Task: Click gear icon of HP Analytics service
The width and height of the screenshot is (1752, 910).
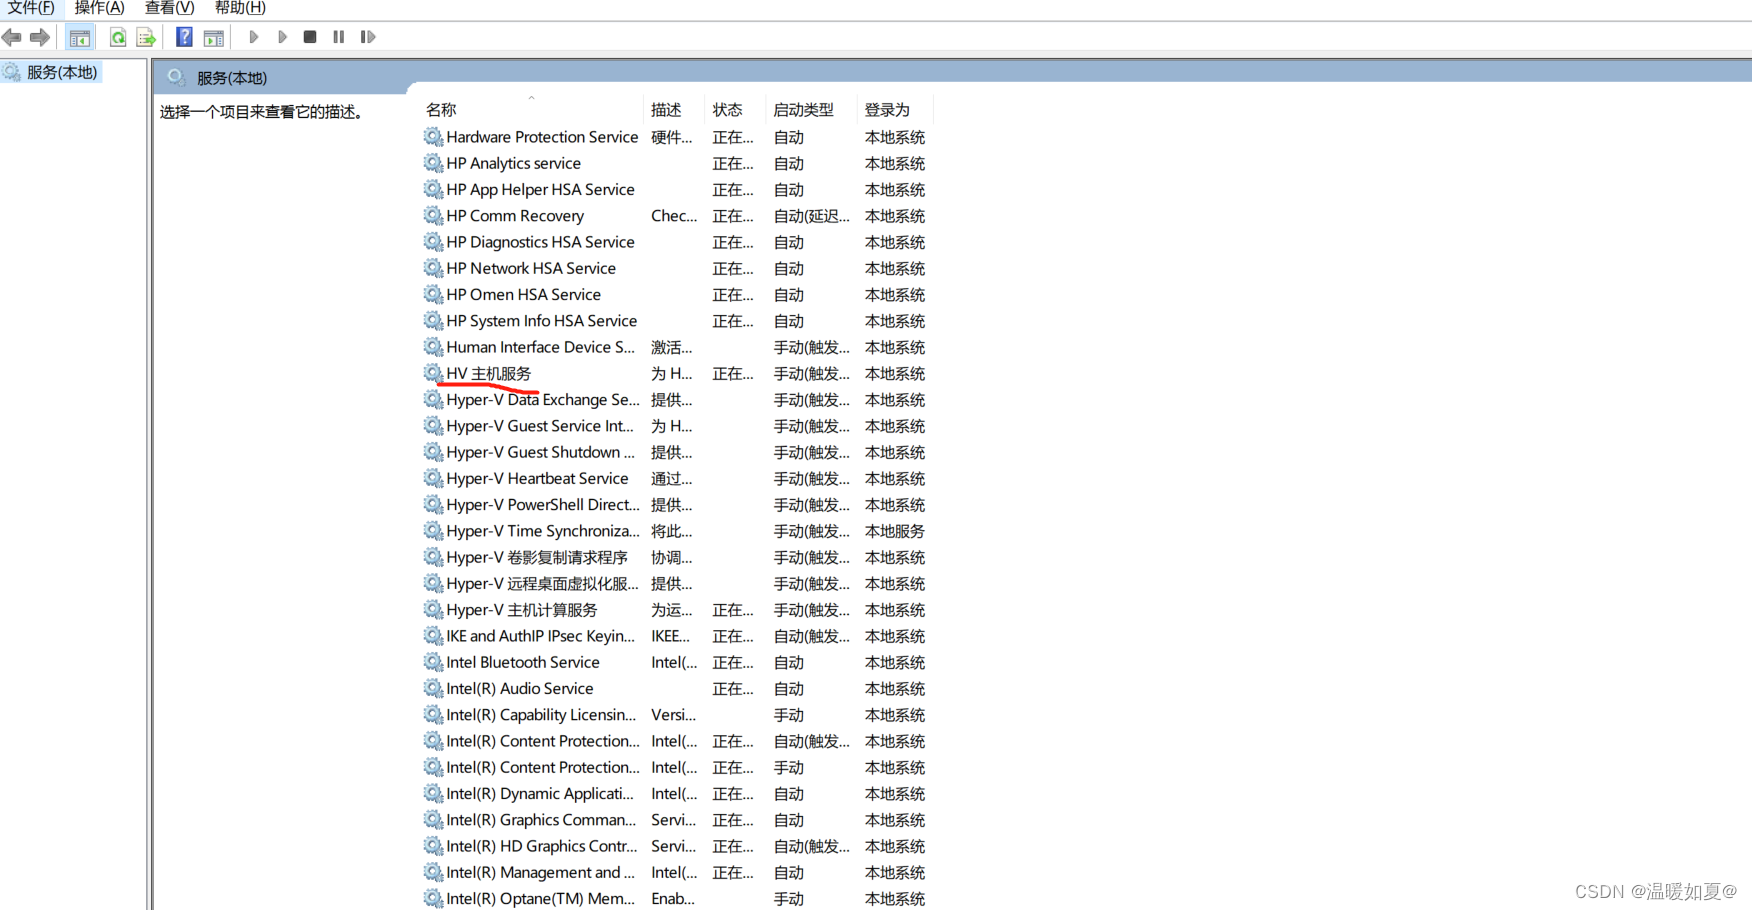Action: point(433,163)
